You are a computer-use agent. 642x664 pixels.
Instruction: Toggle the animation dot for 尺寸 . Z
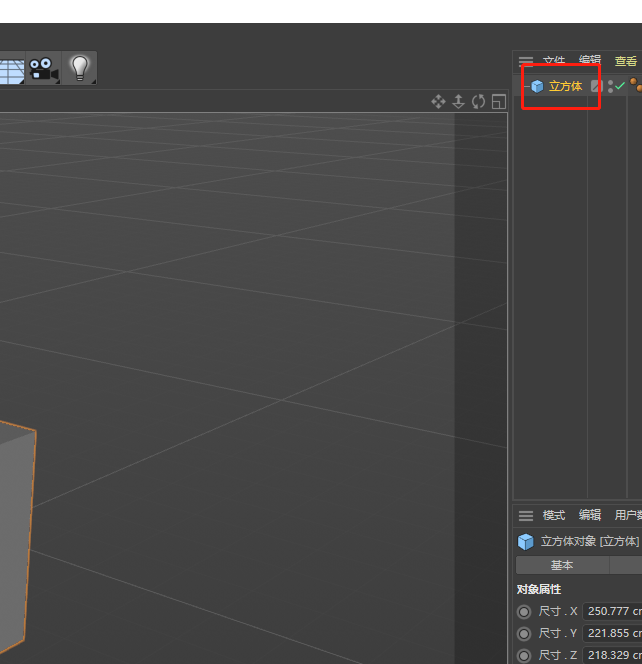(524, 656)
